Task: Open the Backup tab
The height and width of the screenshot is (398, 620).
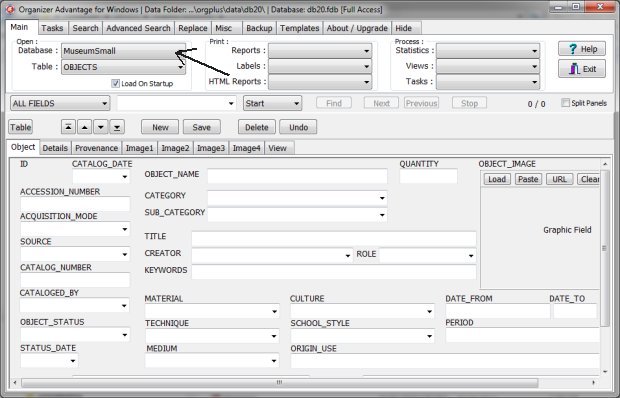Action: 259,28
